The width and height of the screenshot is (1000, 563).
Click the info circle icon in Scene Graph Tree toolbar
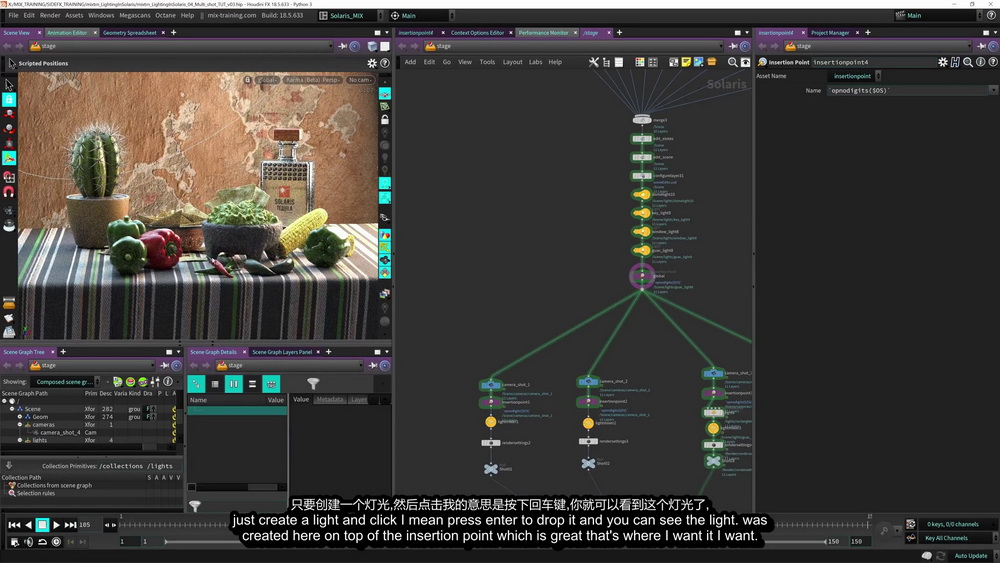[168, 381]
